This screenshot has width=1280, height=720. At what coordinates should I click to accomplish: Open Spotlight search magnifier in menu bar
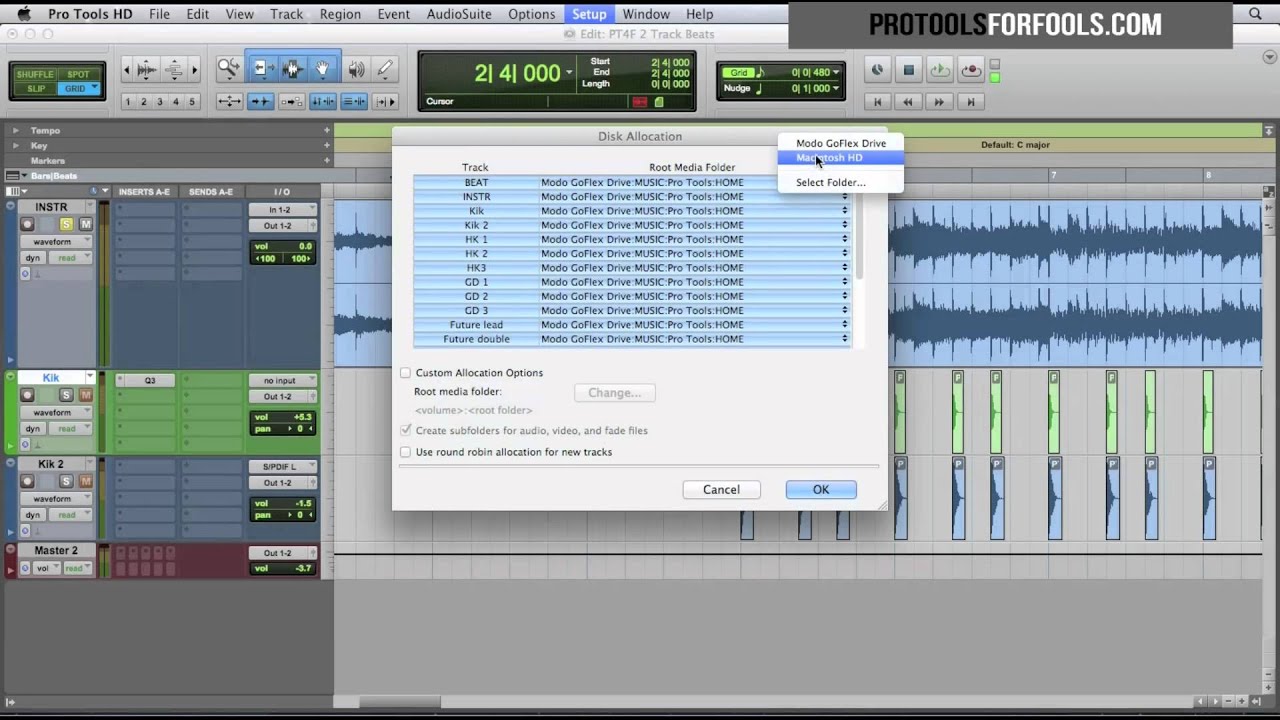(x=1255, y=14)
